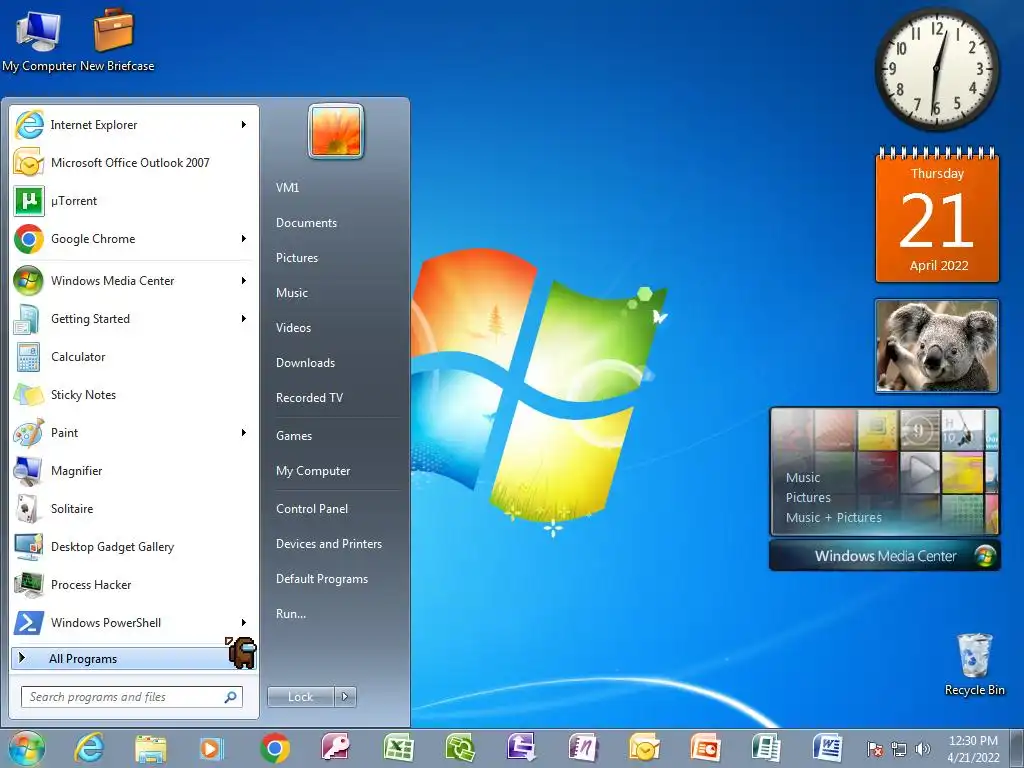Open Windows Media Center in Start menu list

tap(134, 281)
